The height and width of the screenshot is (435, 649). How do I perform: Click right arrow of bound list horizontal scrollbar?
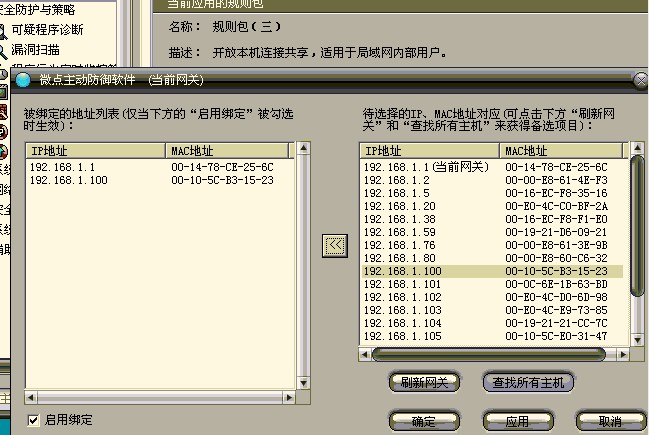click(x=289, y=398)
